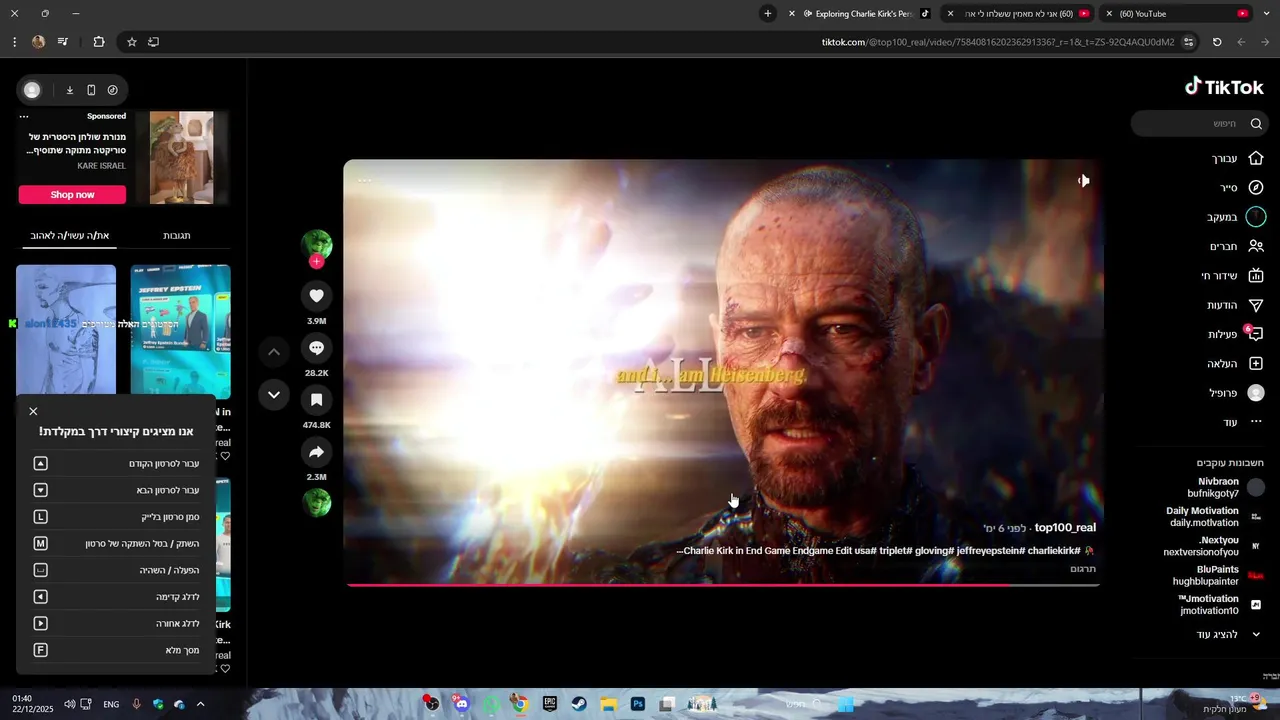The height and width of the screenshot is (720, 1280).
Task: Click the M key mute shortcut hint
Action: (x=40, y=543)
